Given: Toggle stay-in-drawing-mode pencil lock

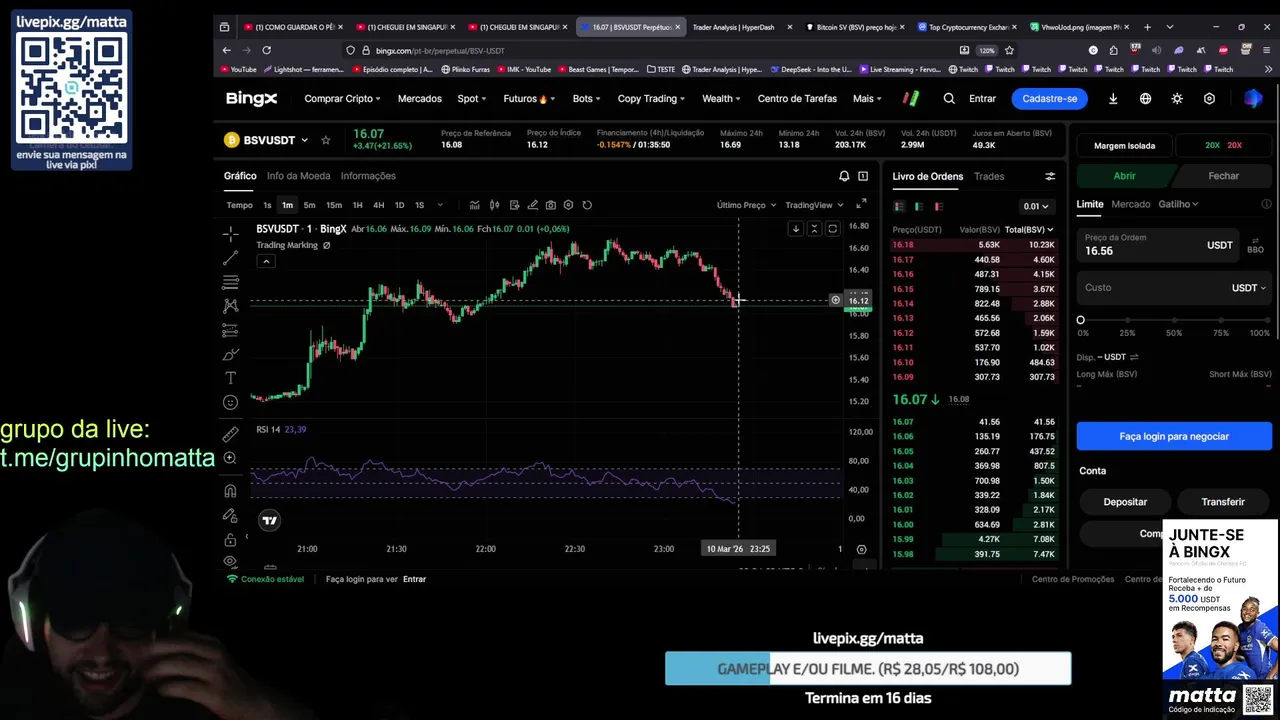Looking at the screenshot, I should point(231,516).
